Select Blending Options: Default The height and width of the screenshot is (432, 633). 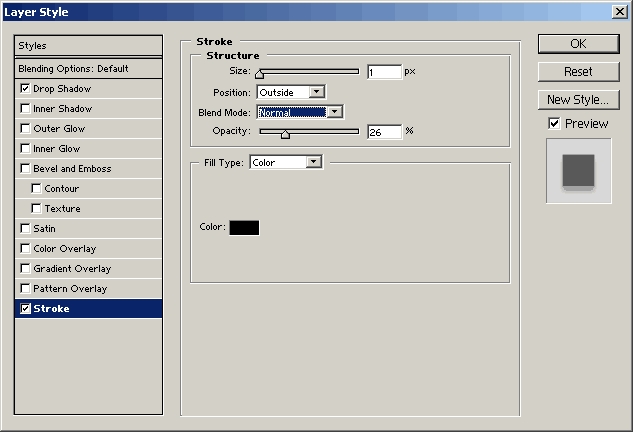click(88, 69)
